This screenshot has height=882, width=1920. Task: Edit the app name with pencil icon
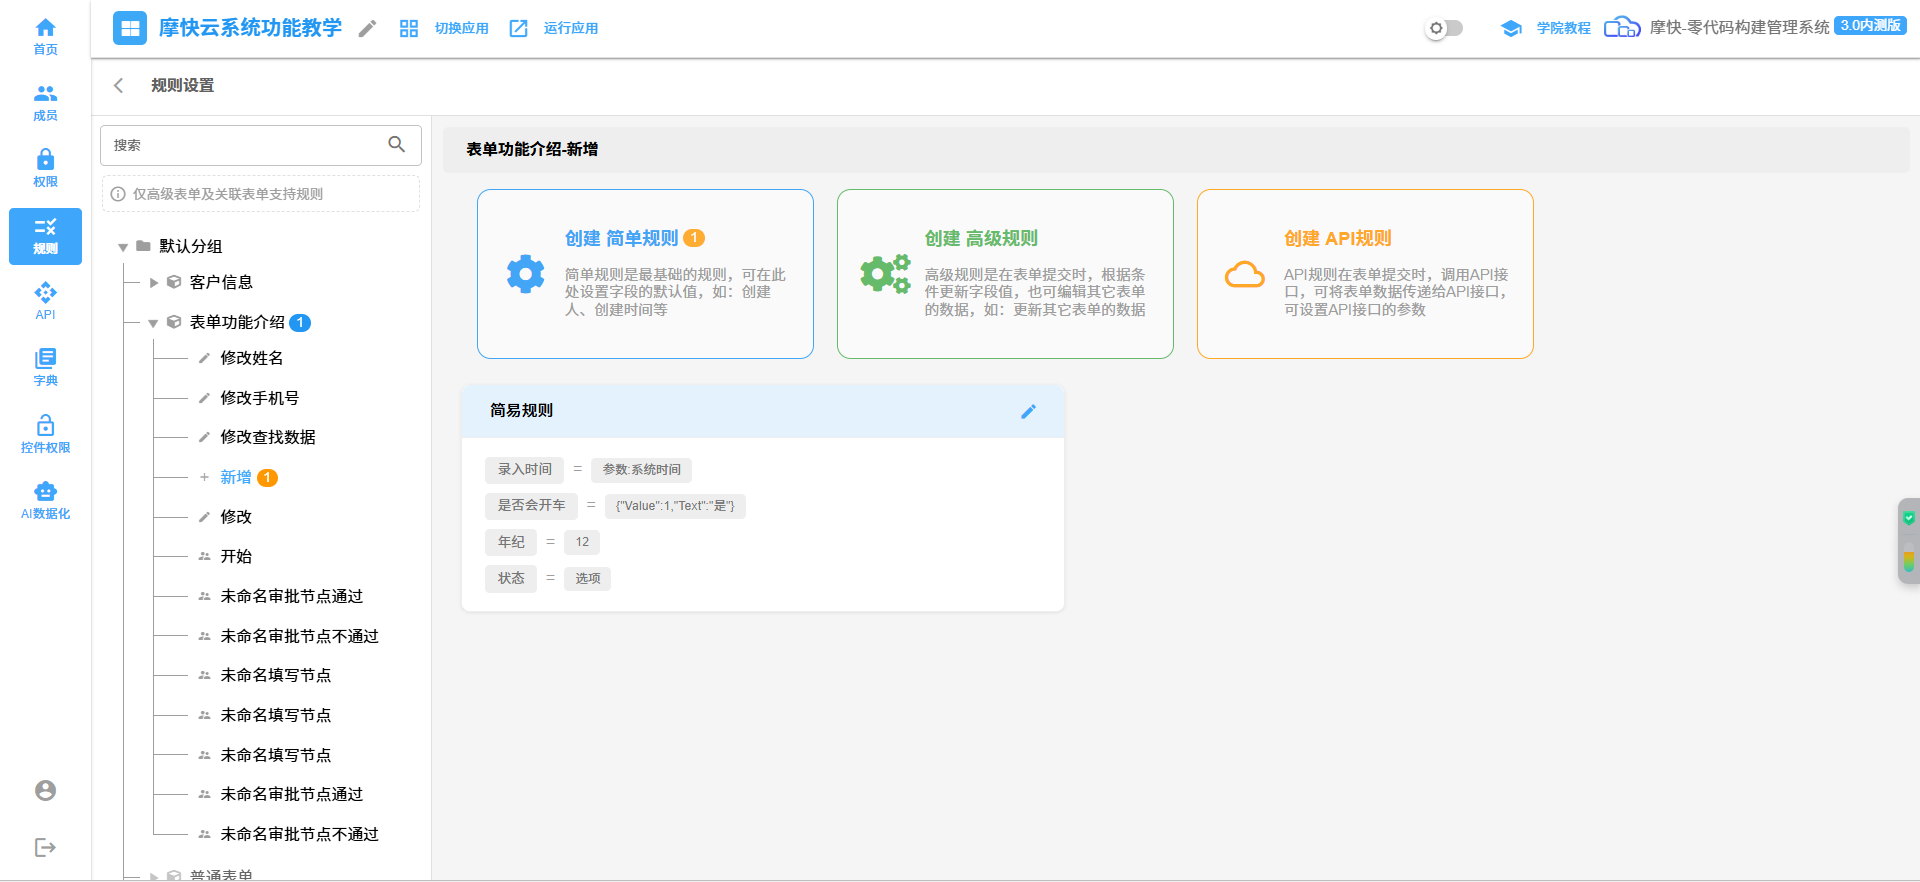point(367,29)
